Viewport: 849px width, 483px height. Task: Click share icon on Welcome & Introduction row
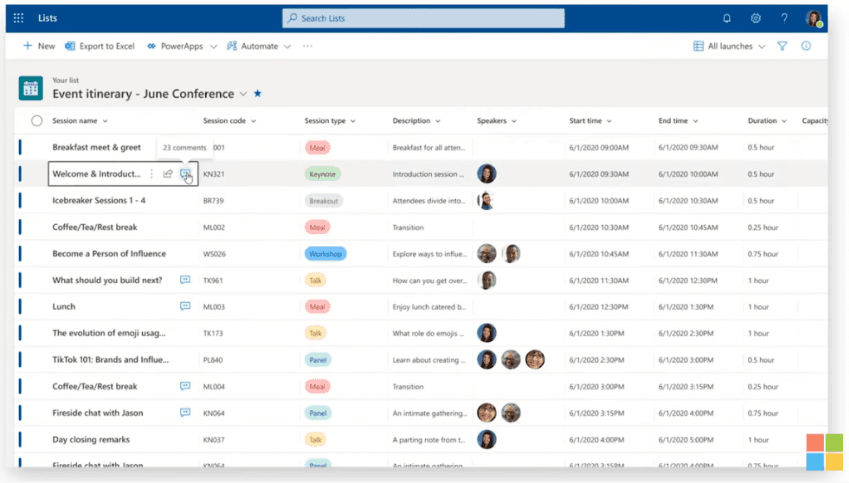click(x=168, y=174)
